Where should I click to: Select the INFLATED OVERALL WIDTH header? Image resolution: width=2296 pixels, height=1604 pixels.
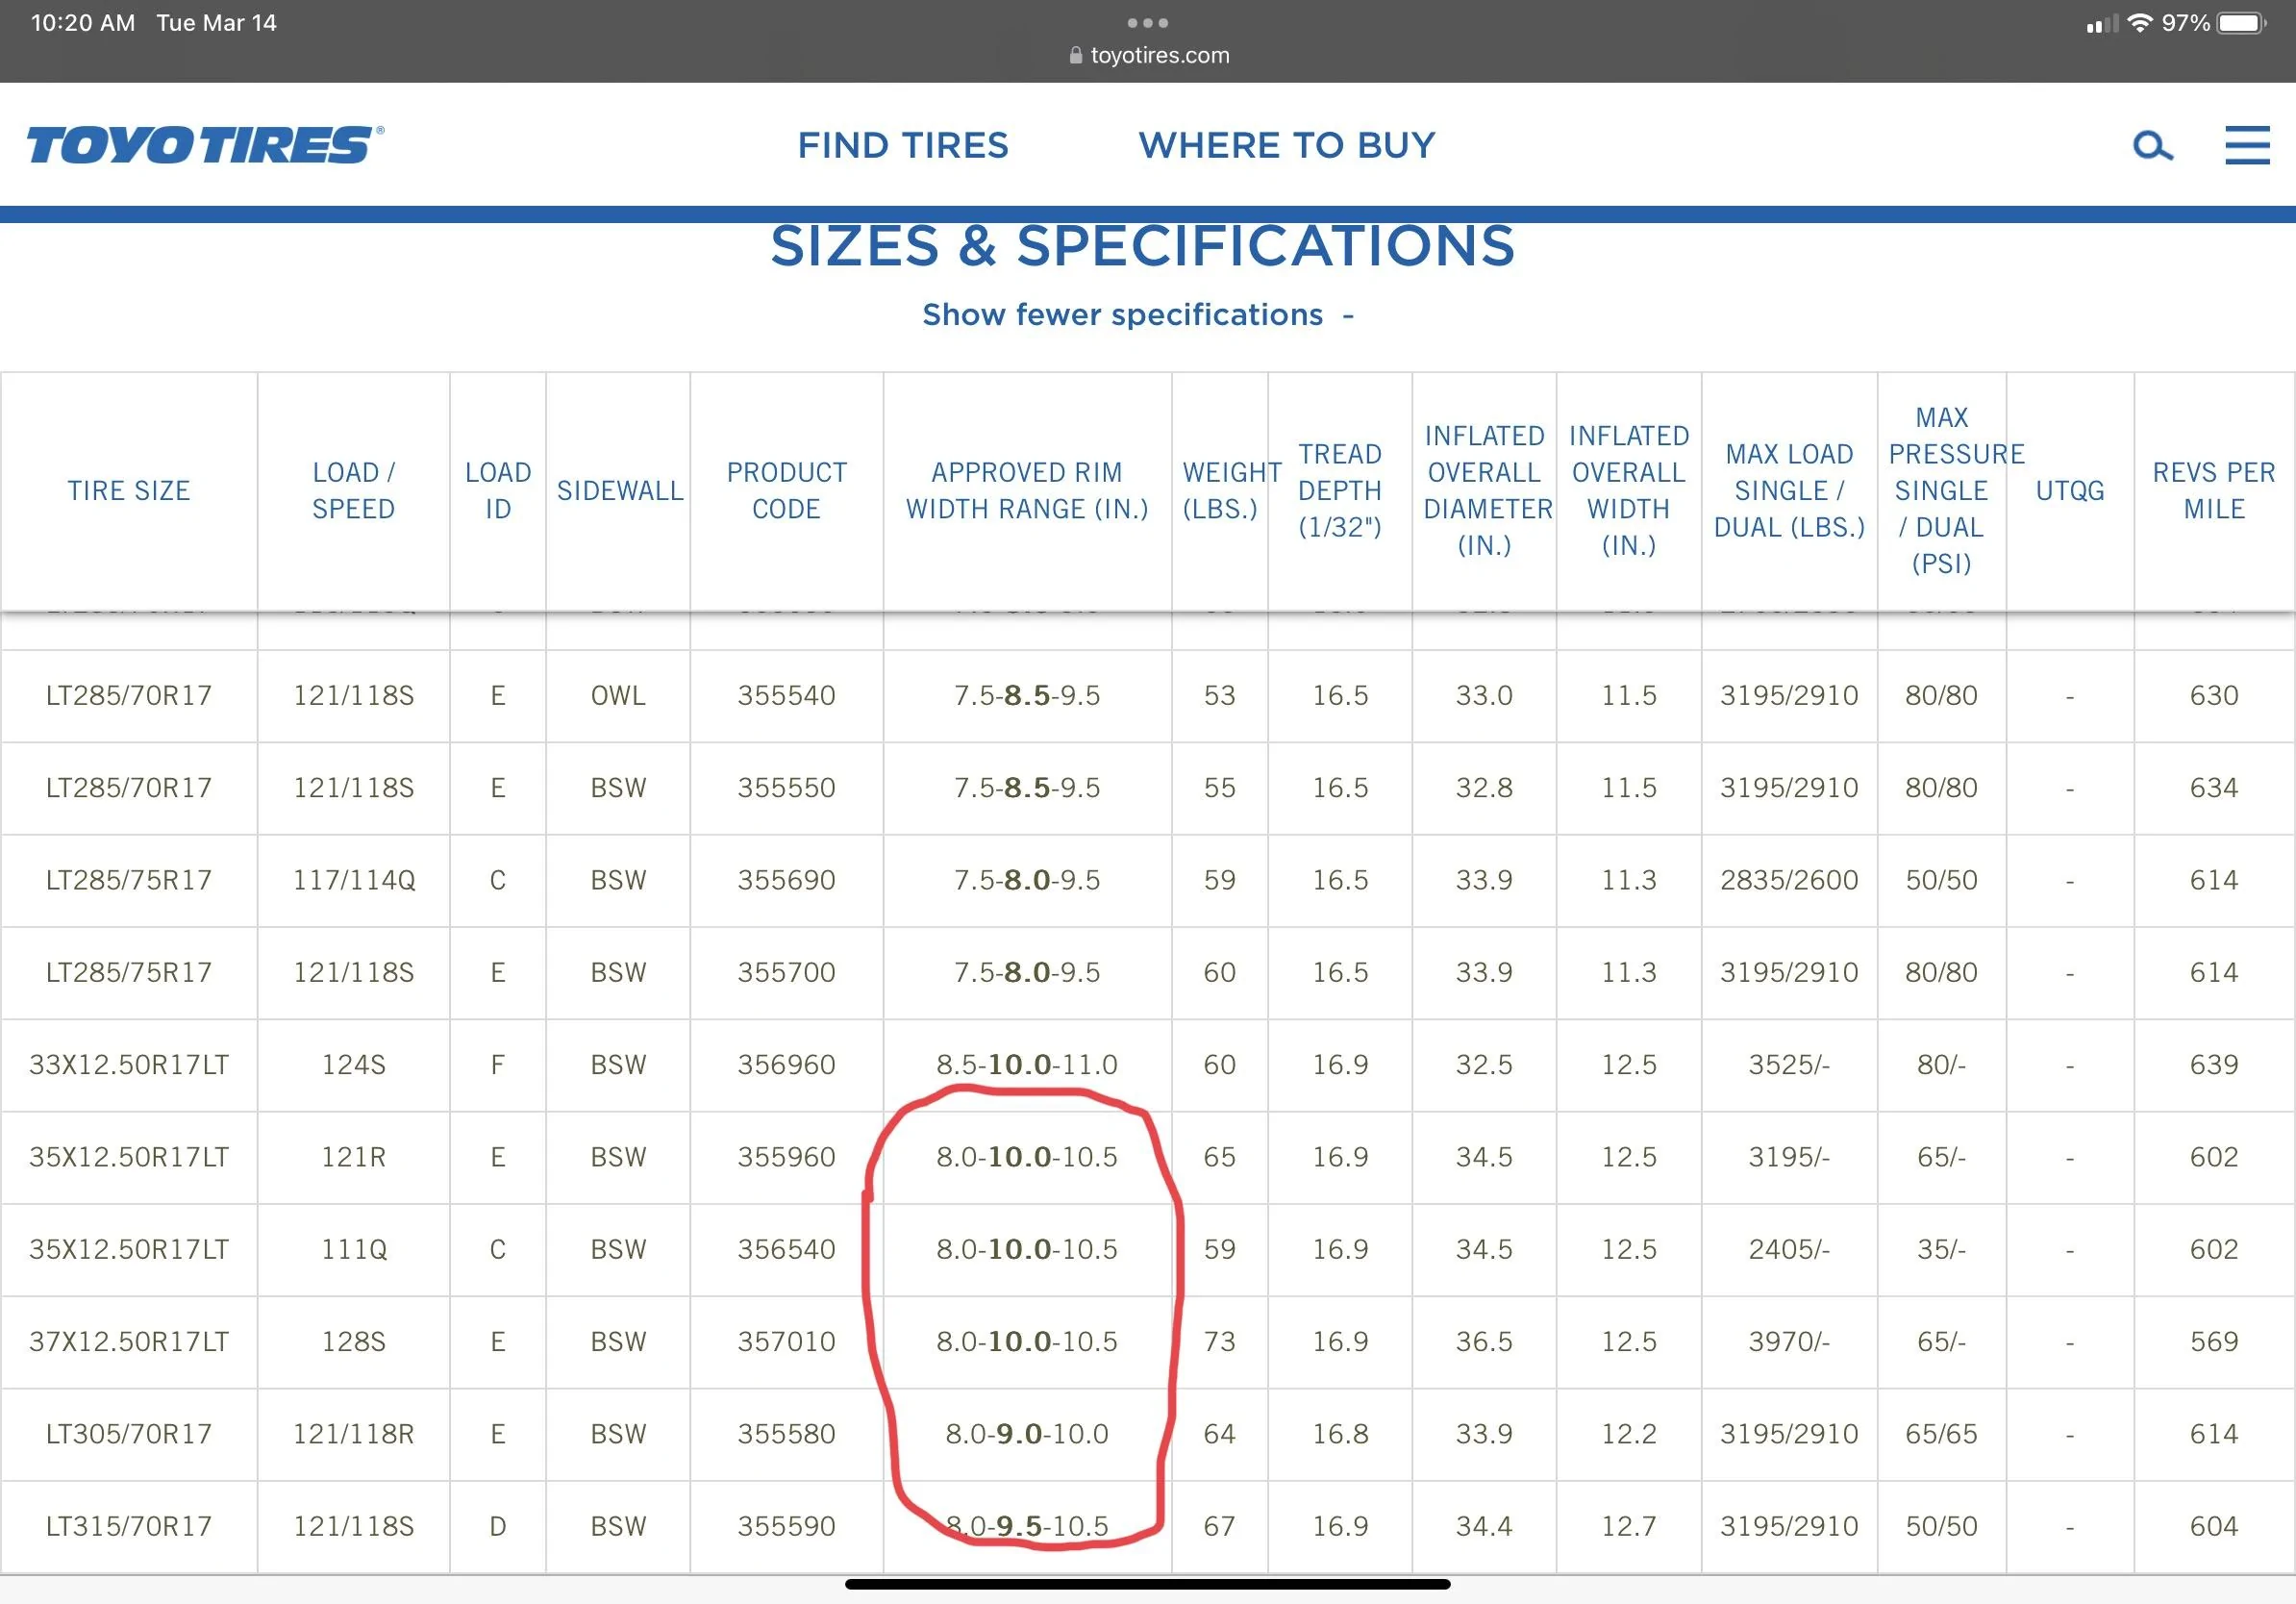1629,491
